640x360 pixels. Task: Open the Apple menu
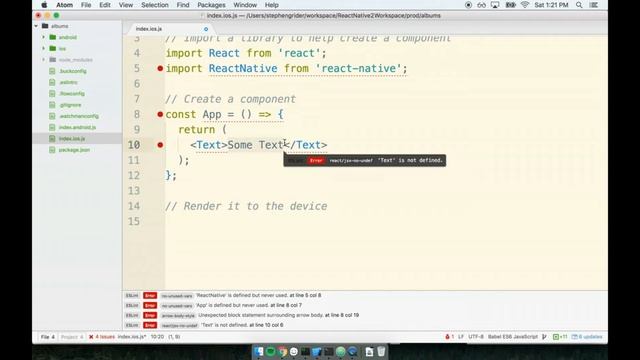(44, 5)
